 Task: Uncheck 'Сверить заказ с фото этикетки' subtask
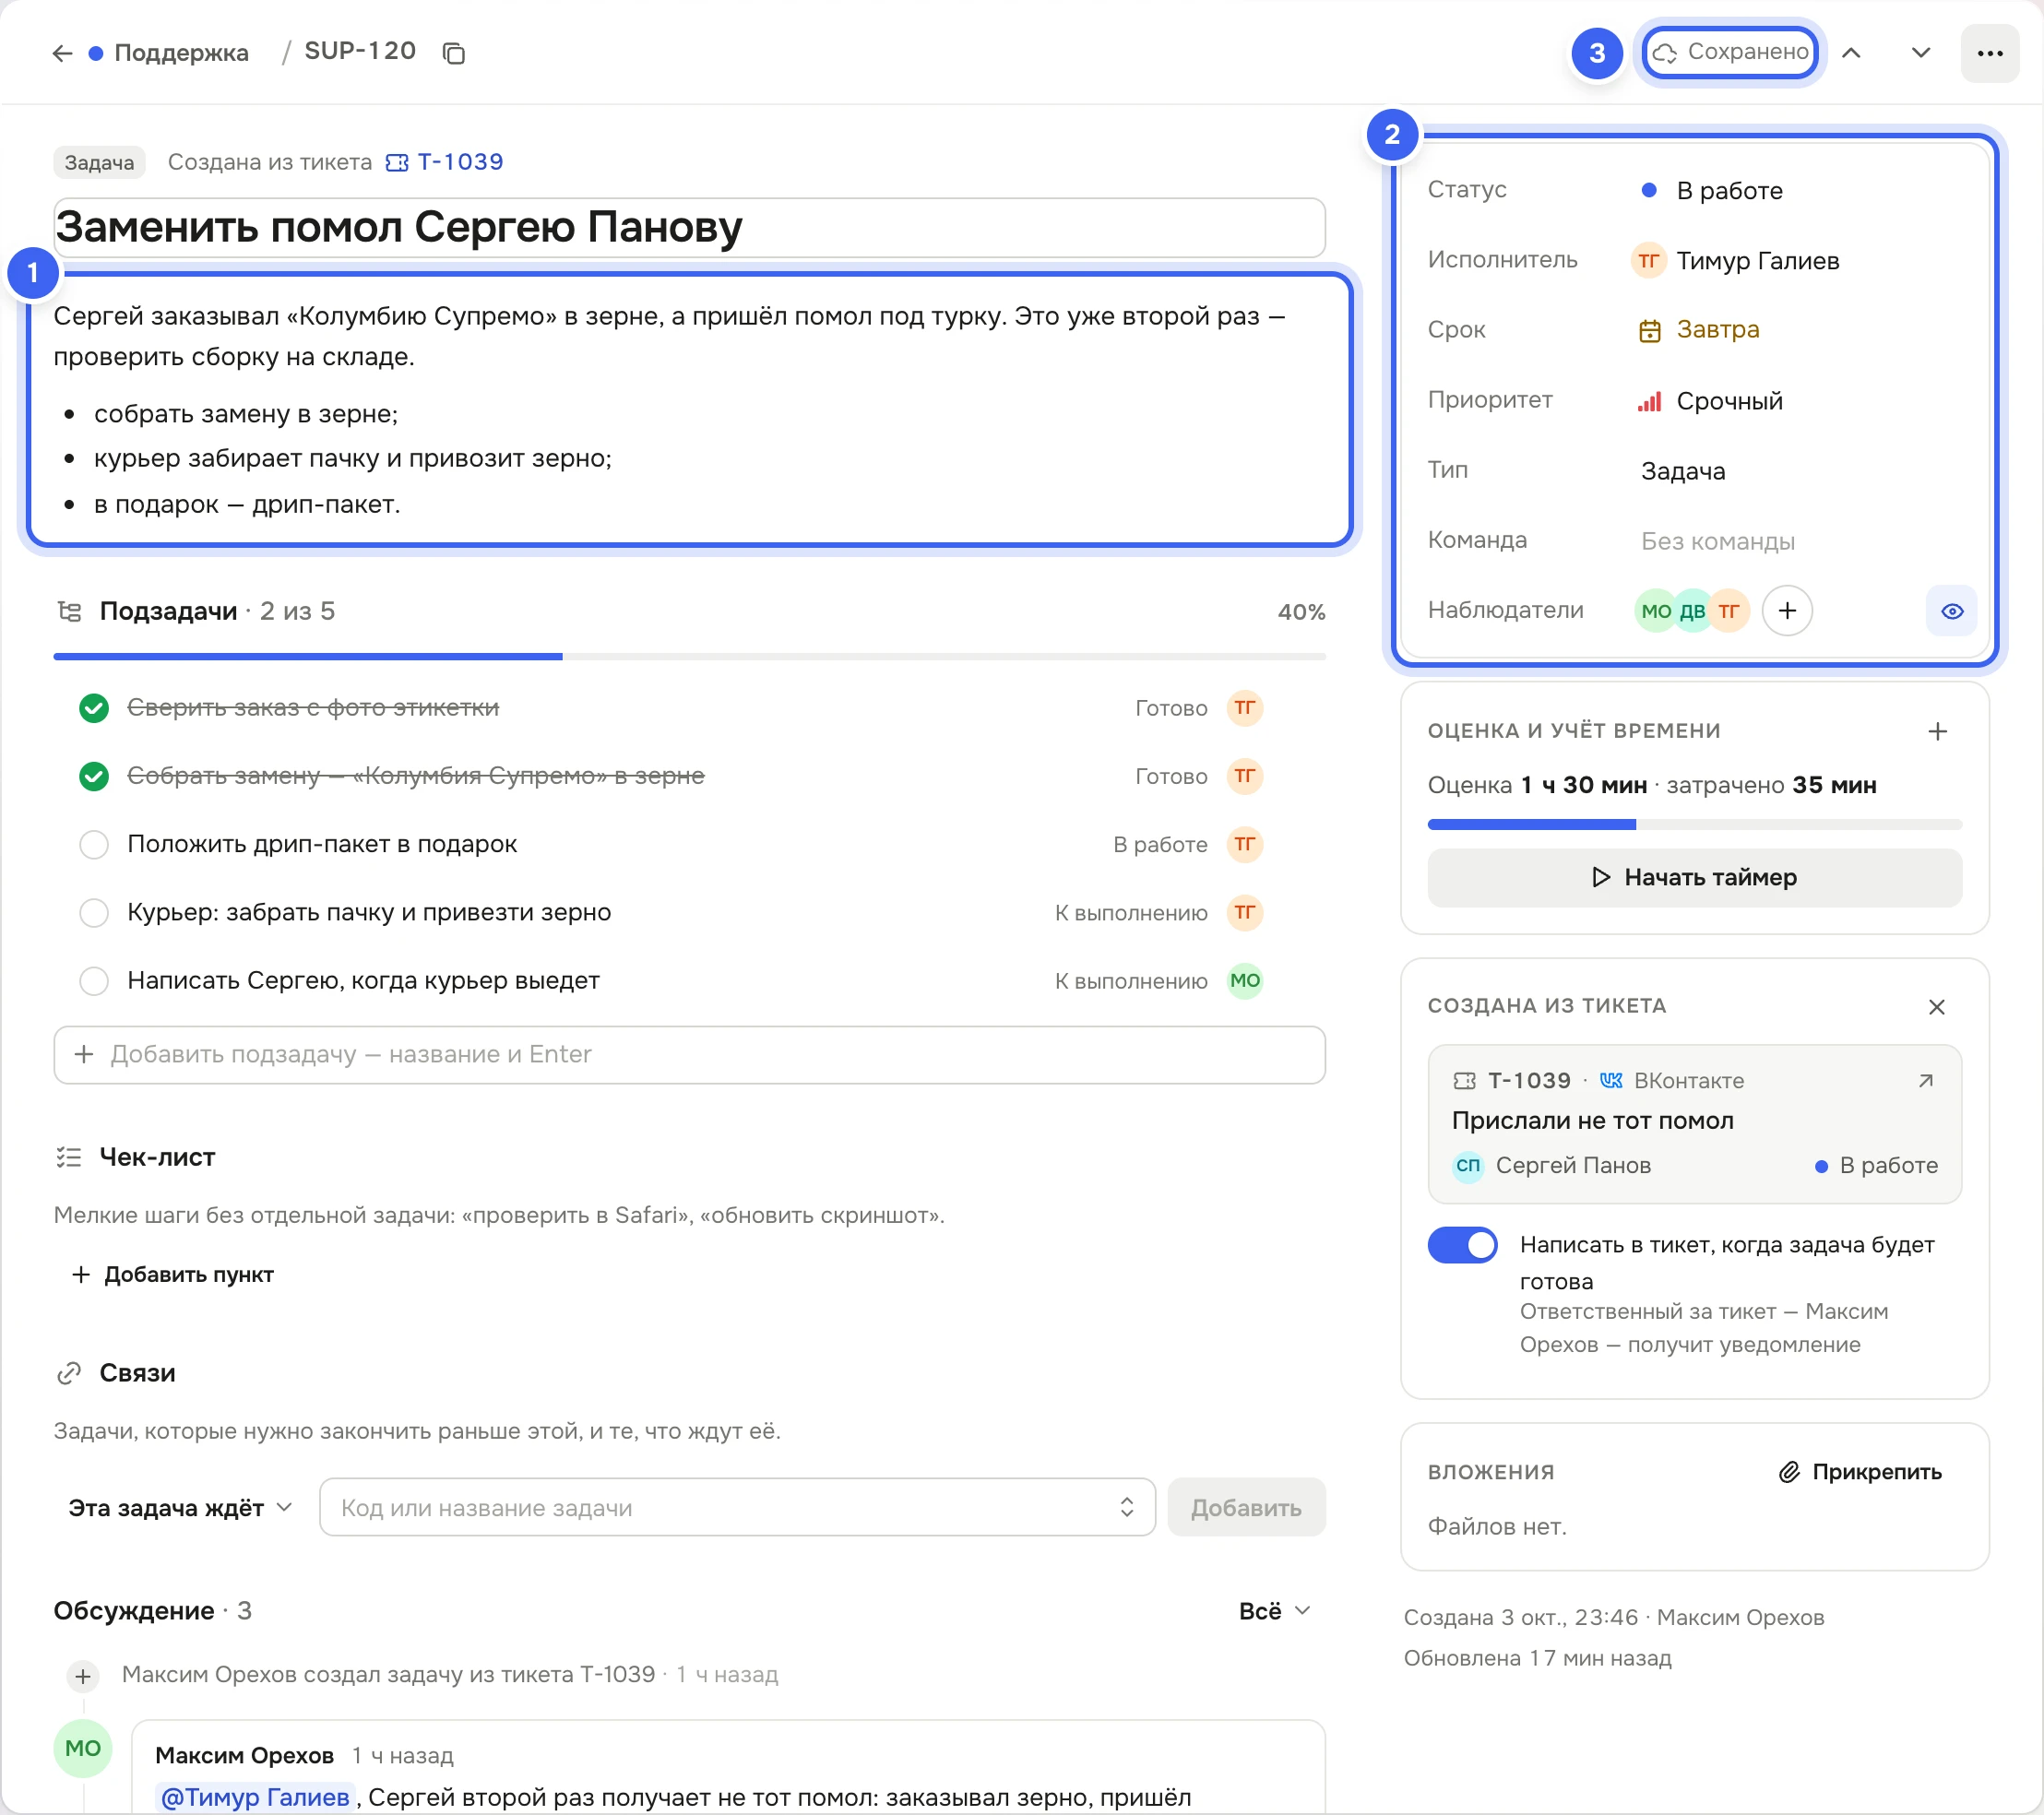(x=94, y=708)
